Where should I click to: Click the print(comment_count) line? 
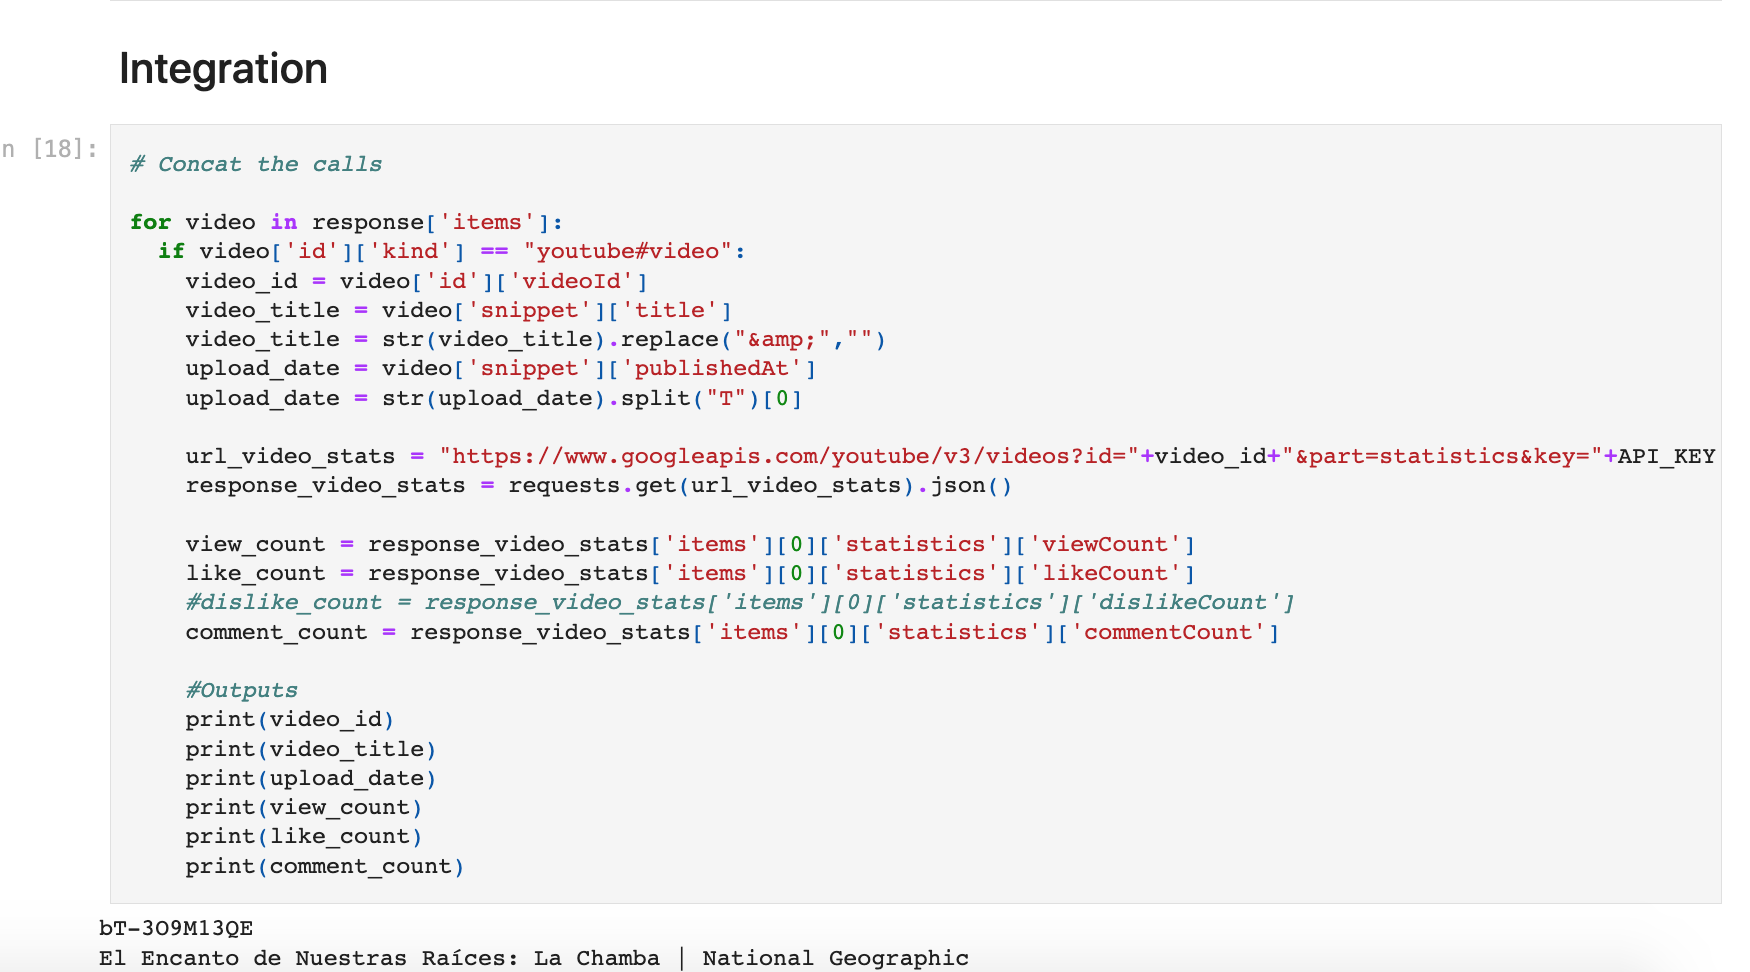tap(325, 866)
